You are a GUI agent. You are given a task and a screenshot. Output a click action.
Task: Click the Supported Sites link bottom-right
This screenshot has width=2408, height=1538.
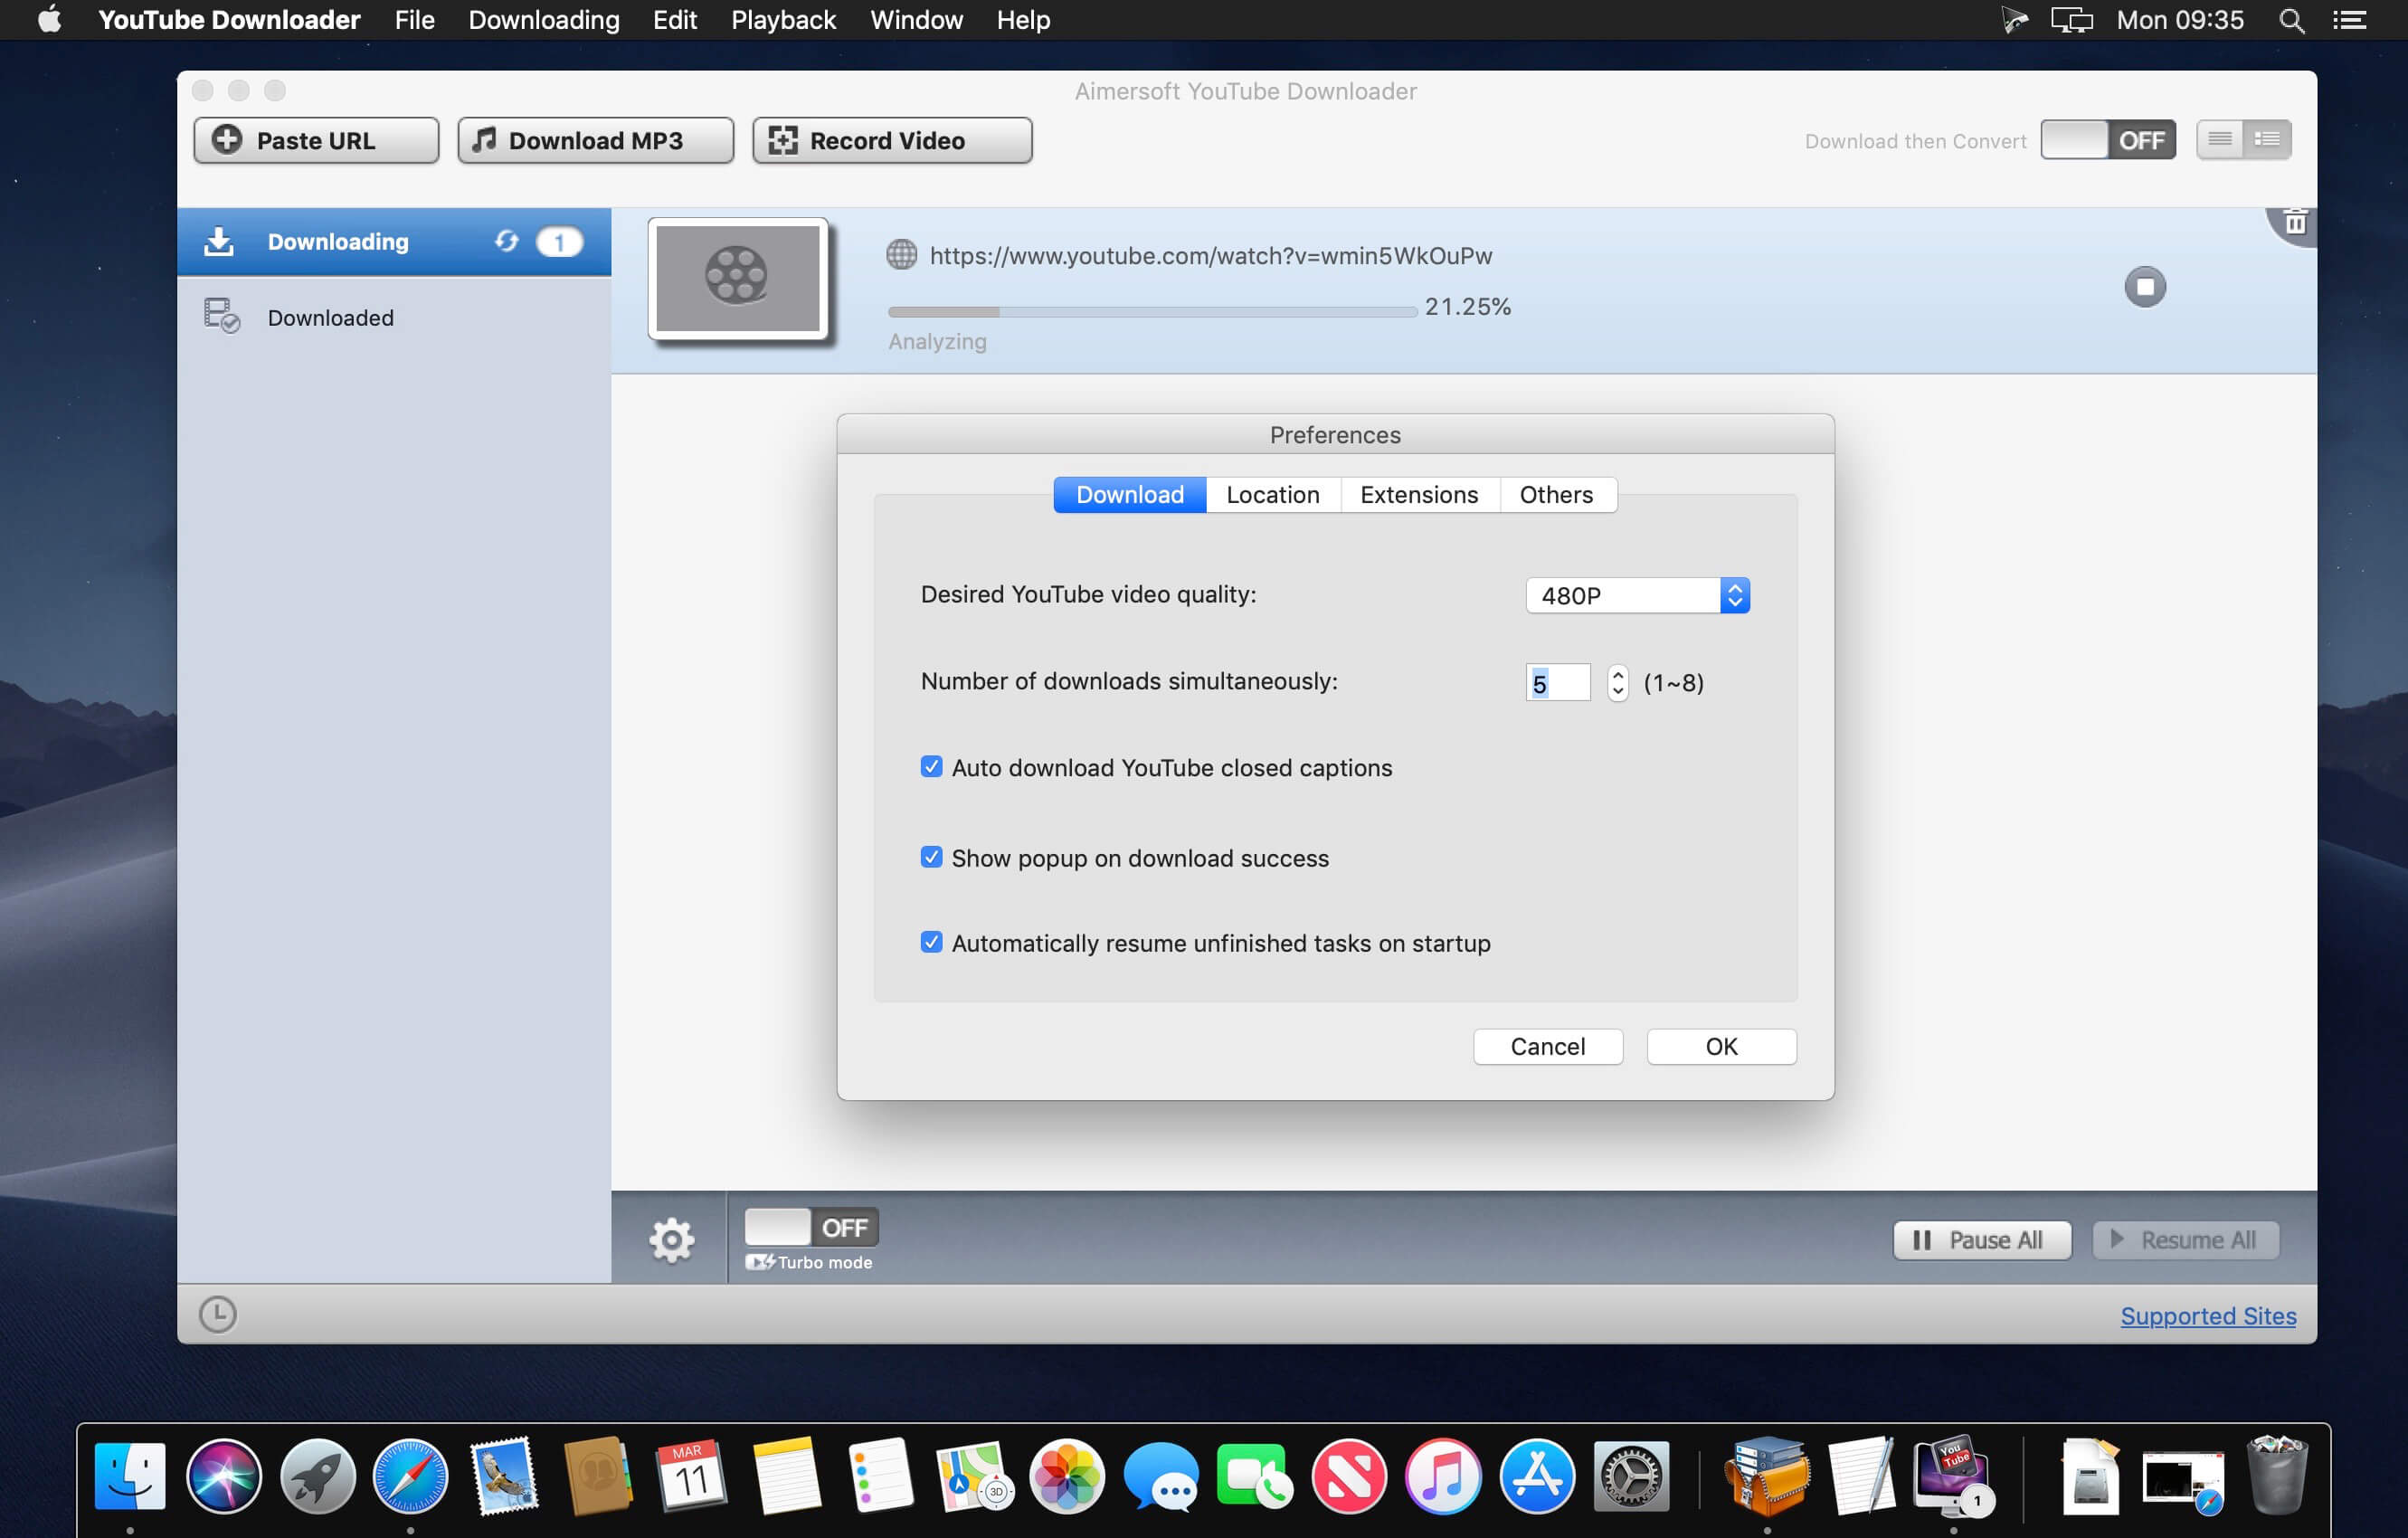pyautogui.click(x=2210, y=1315)
